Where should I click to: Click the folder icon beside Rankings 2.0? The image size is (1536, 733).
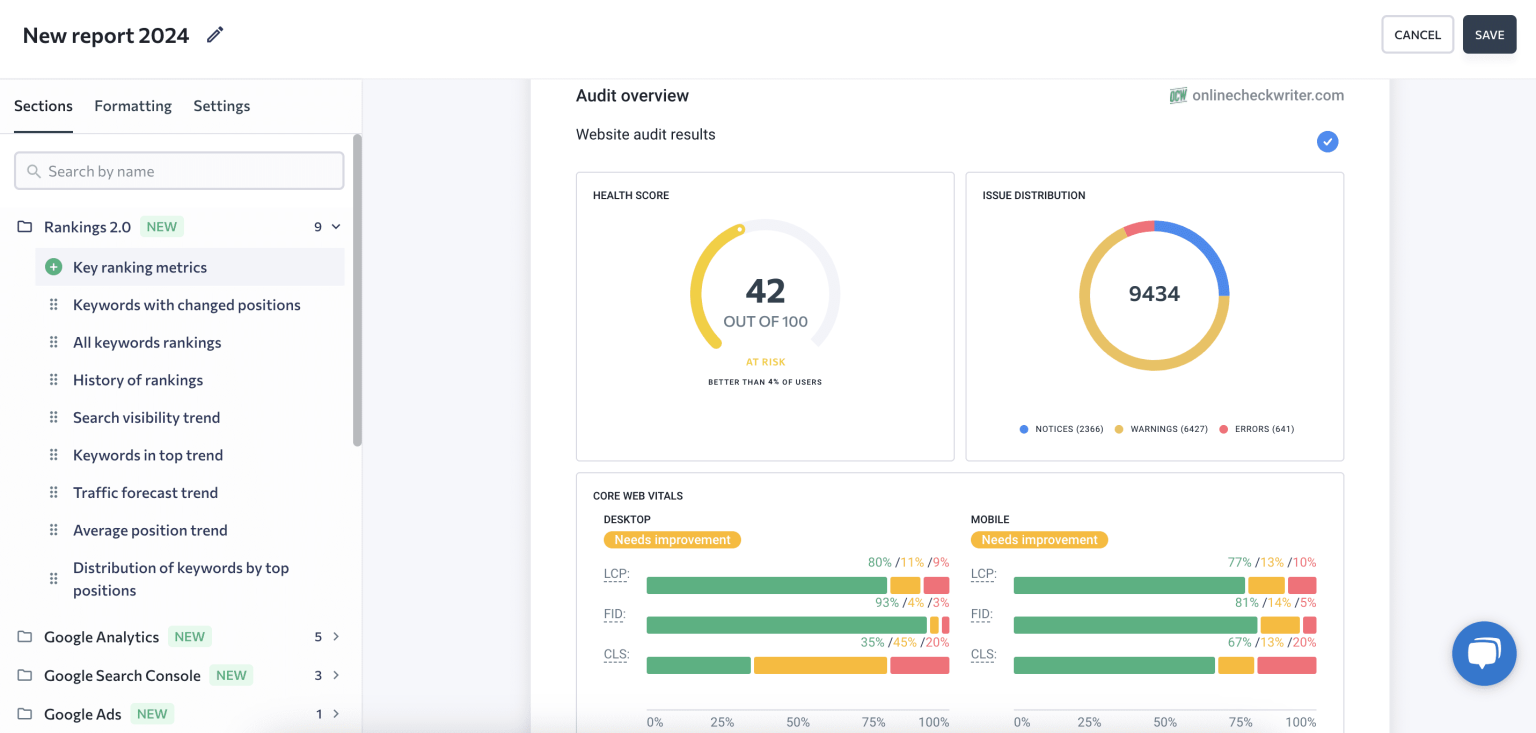(x=24, y=226)
